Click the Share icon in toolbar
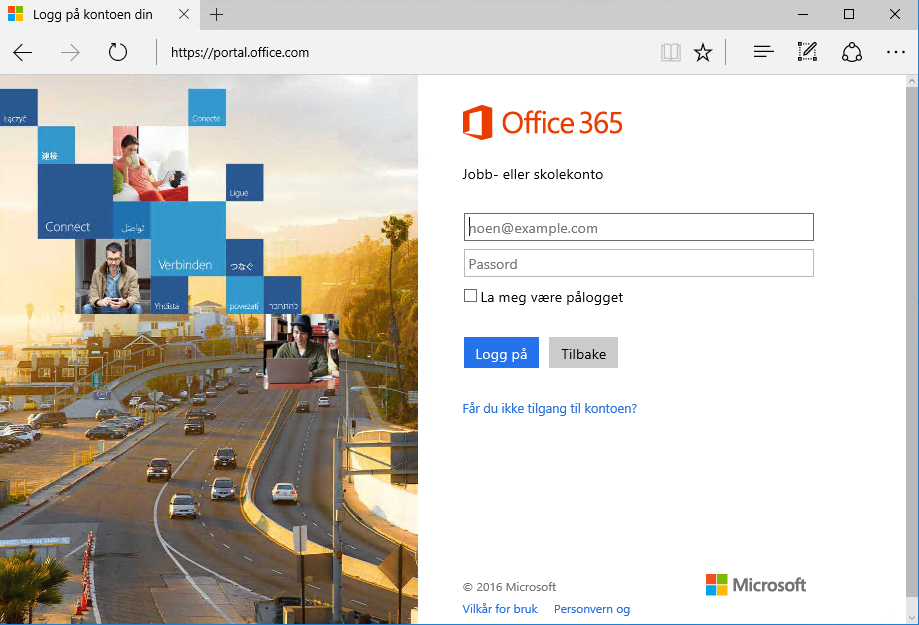Image resolution: width=919 pixels, height=625 pixels. coord(852,52)
